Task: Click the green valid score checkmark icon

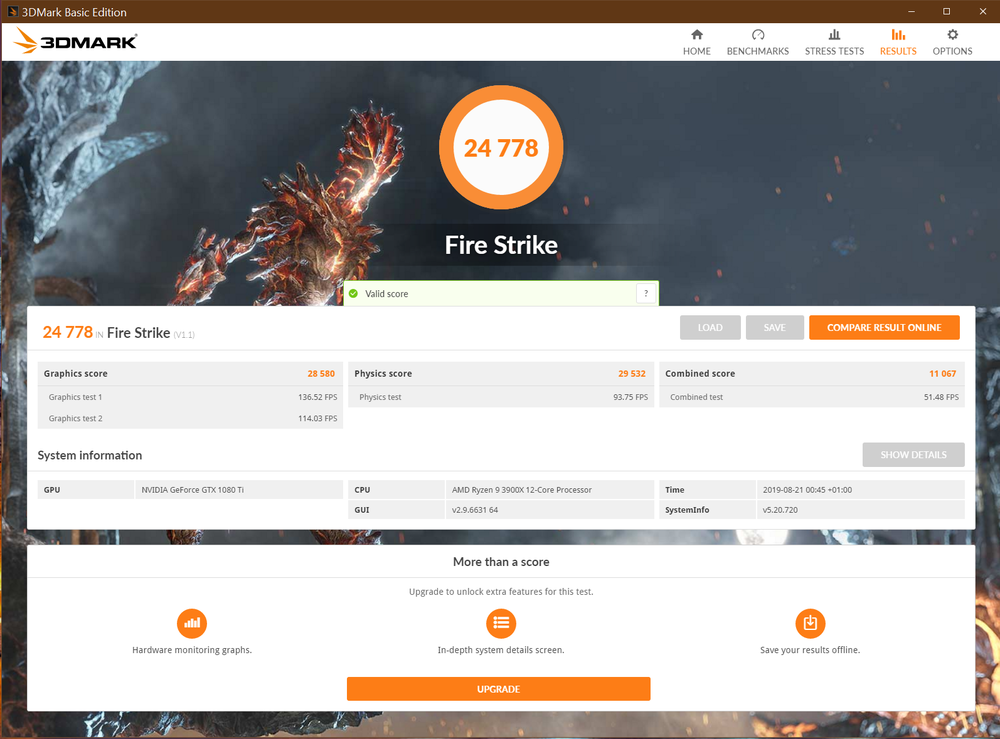Action: point(353,293)
